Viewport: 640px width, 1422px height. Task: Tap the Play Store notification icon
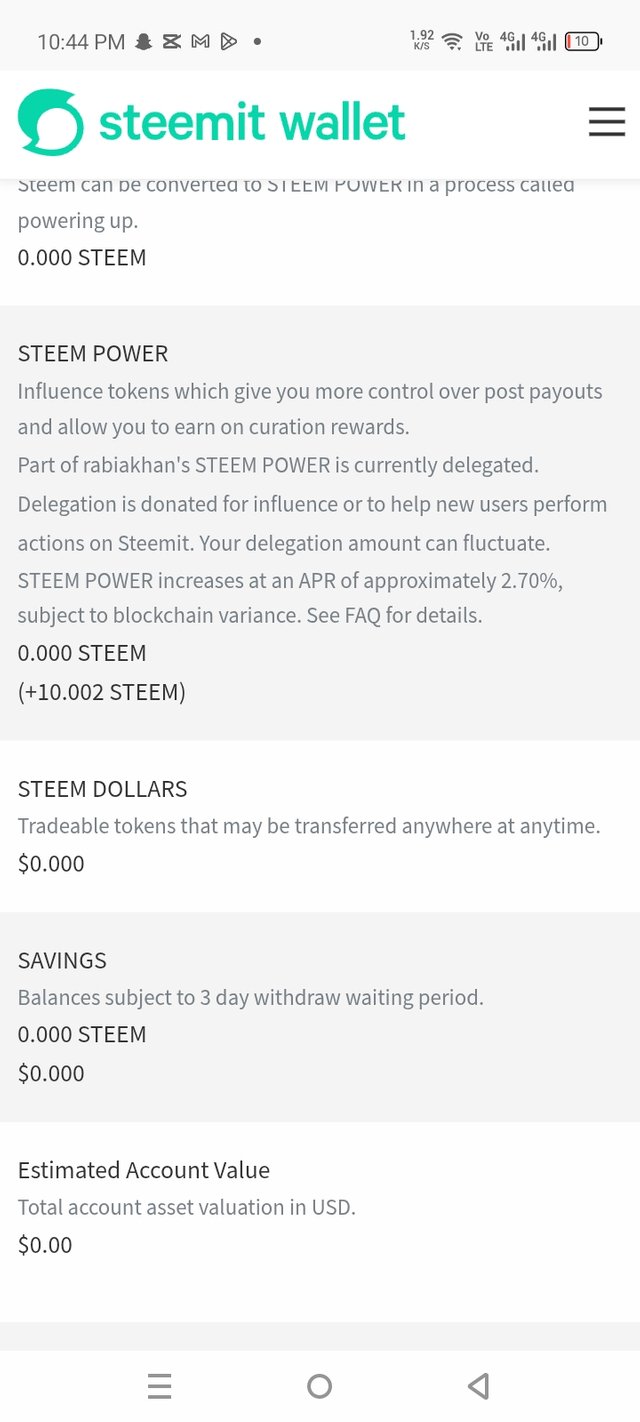(x=229, y=42)
